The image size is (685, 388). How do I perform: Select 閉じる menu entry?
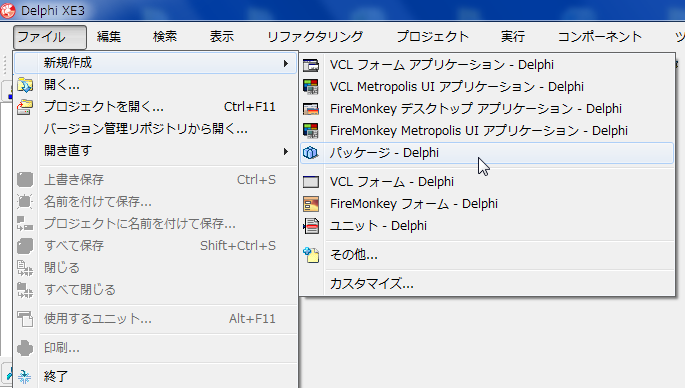click(156, 267)
